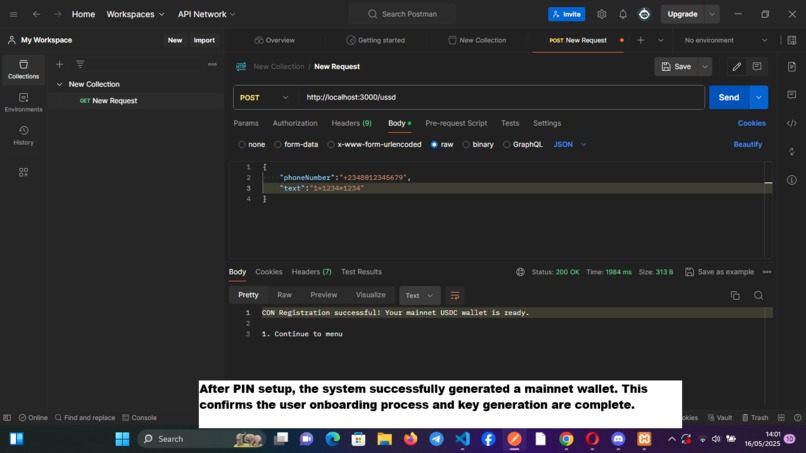Open the user avatar icon
The width and height of the screenshot is (806, 453).
[644, 14]
